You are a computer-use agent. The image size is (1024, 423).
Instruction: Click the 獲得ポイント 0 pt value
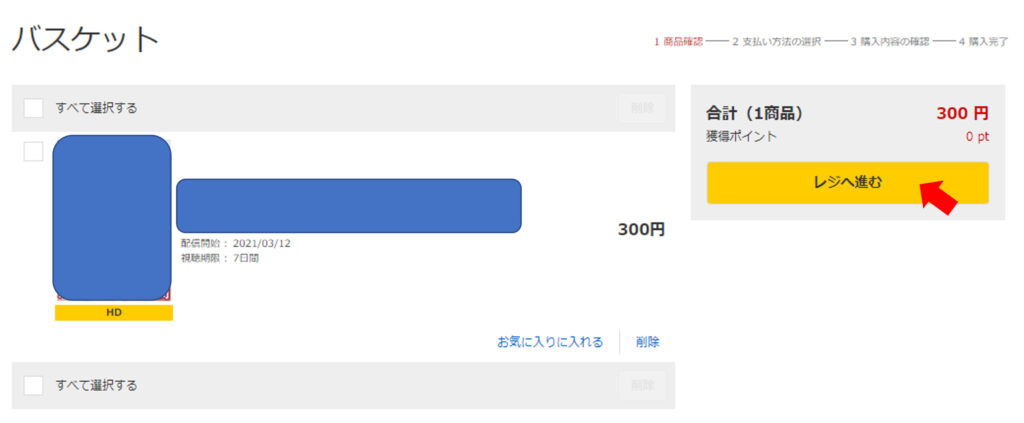point(977,137)
